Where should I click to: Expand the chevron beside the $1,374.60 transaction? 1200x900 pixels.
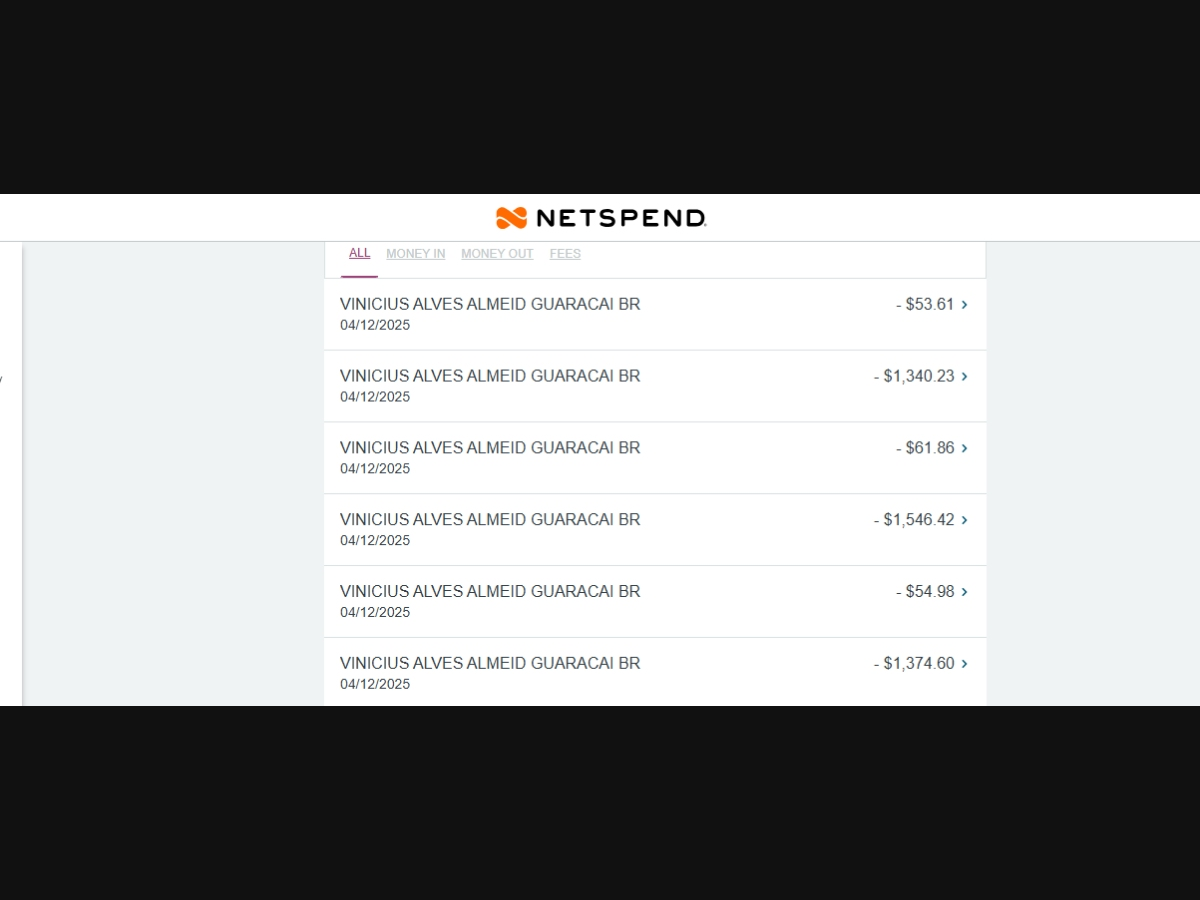coord(964,665)
